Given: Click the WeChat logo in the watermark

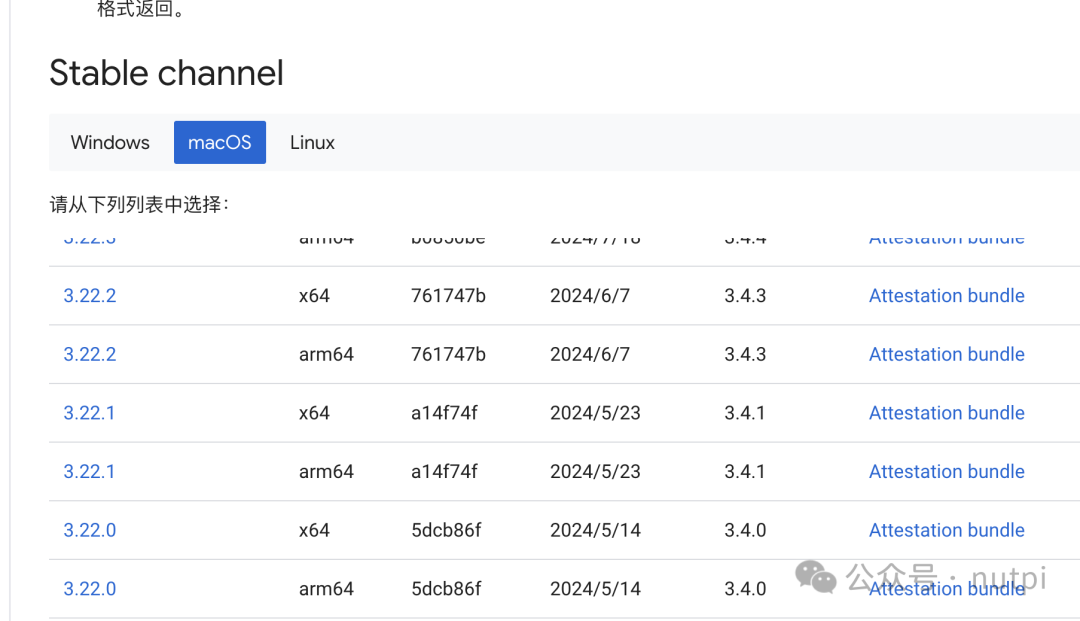Looking at the screenshot, I should click(816, 576).
